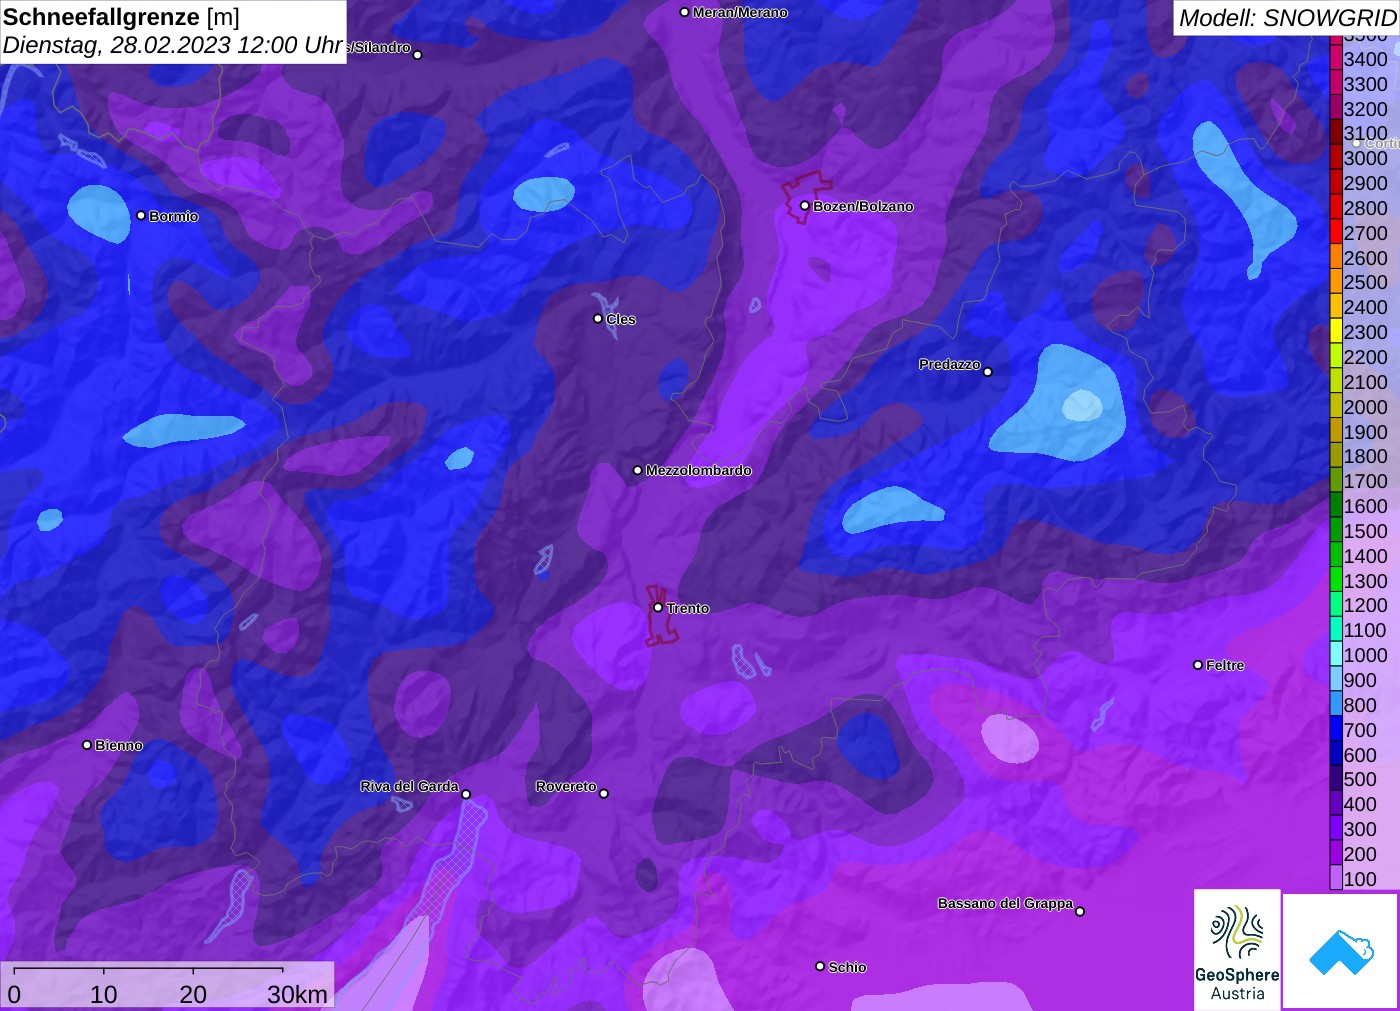
Task: Click the 3400 legend value
Action: click(1365, 59)
